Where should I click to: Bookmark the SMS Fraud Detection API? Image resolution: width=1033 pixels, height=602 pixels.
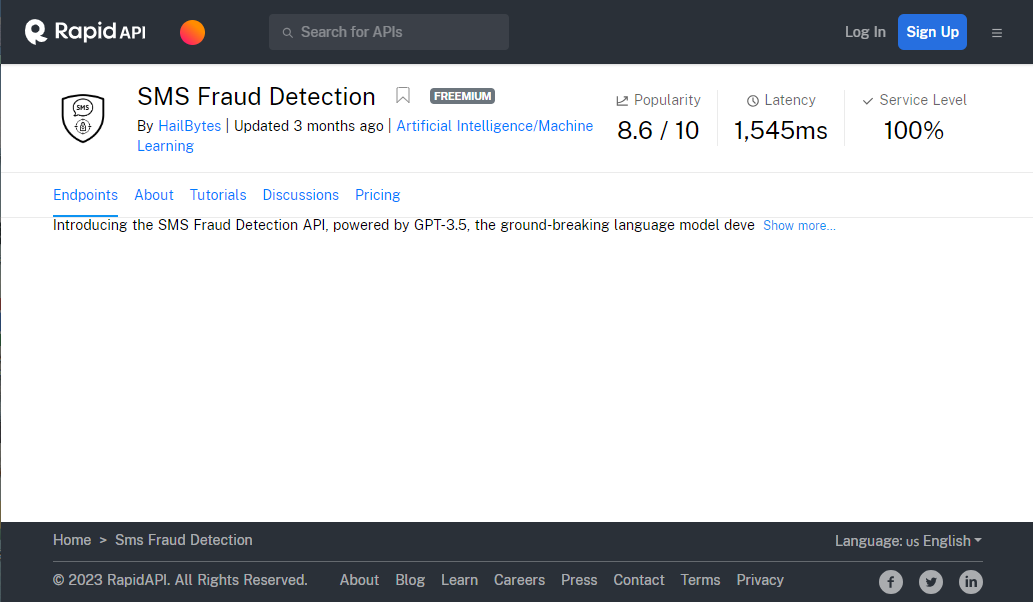(403, 95)
